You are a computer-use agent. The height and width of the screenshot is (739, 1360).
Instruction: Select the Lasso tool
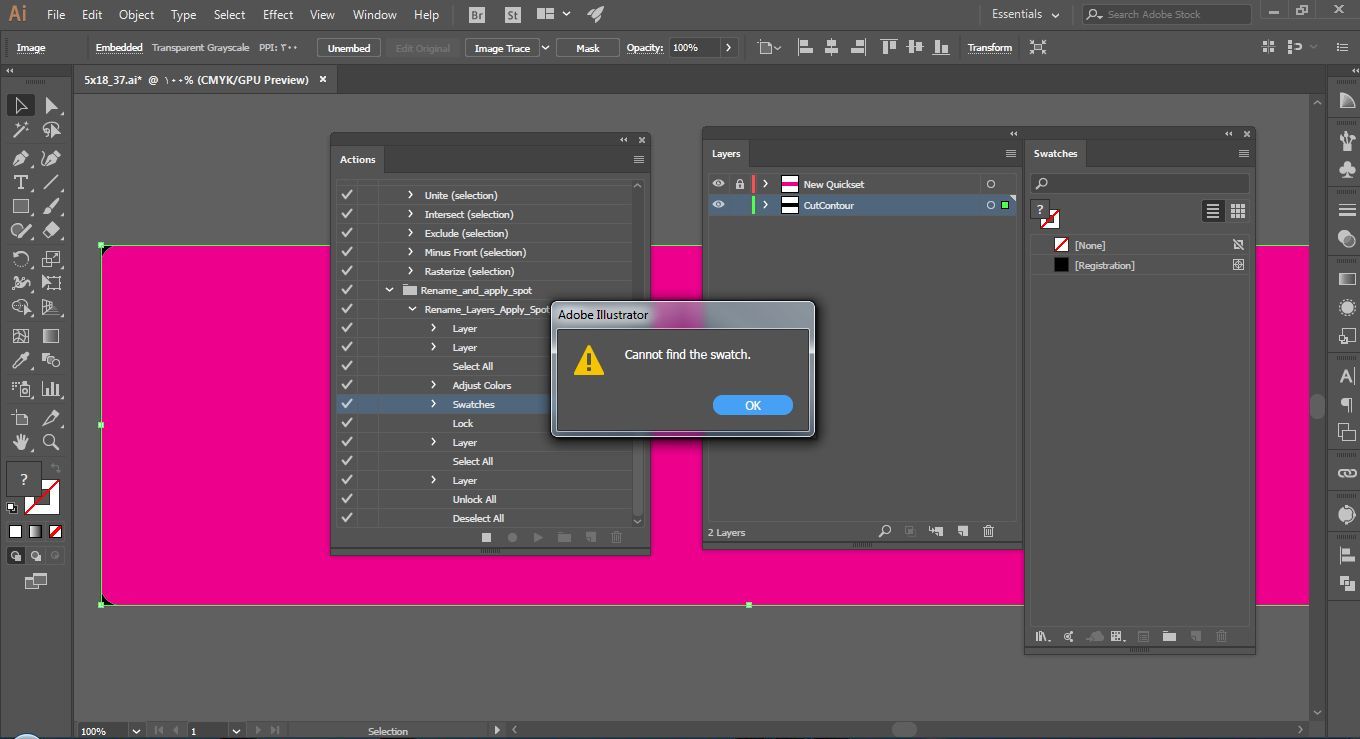(x=51, y=130)
